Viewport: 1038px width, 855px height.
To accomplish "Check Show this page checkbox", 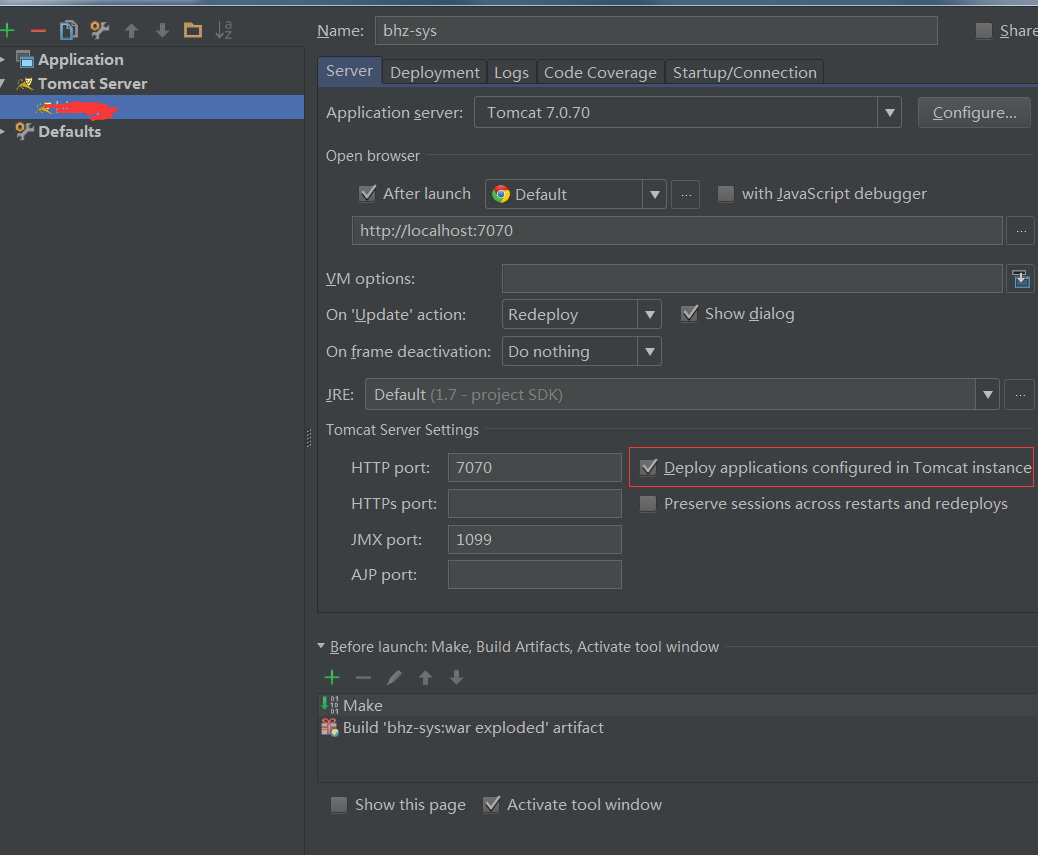I will tap(339, 804).
